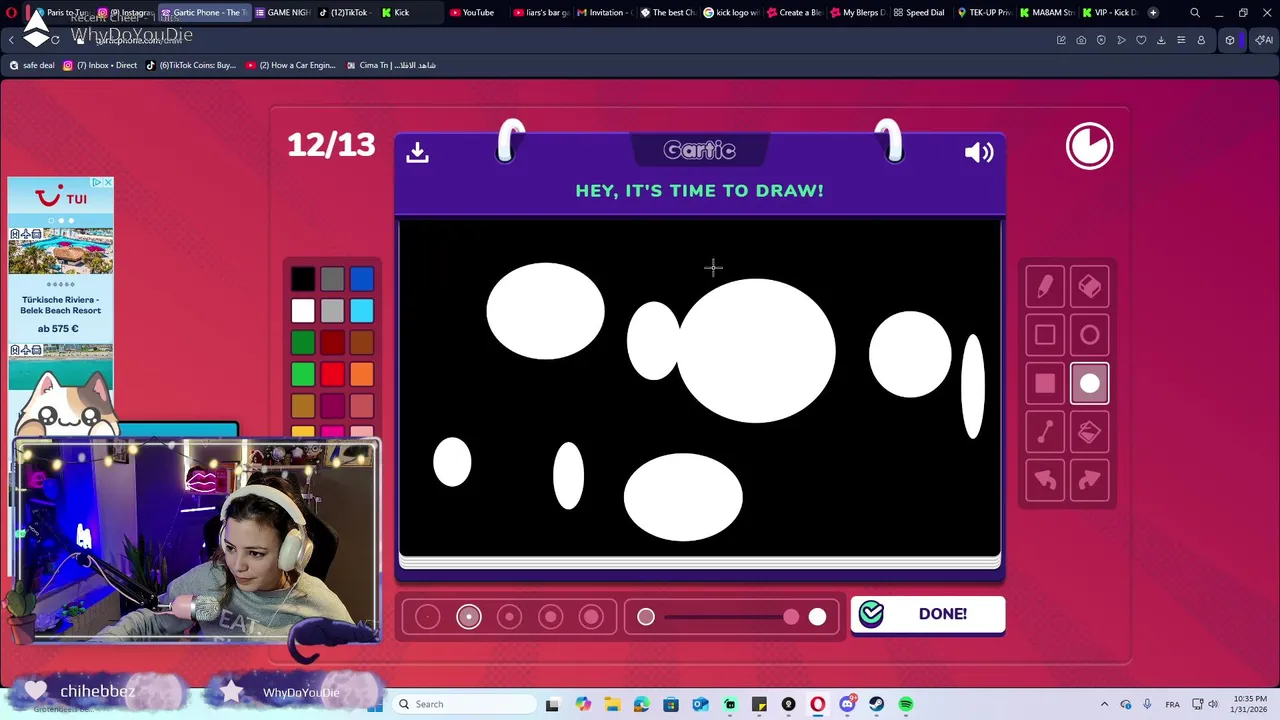Choose the largest brush size
1280x720 pixels.
(x=591, y=617)
